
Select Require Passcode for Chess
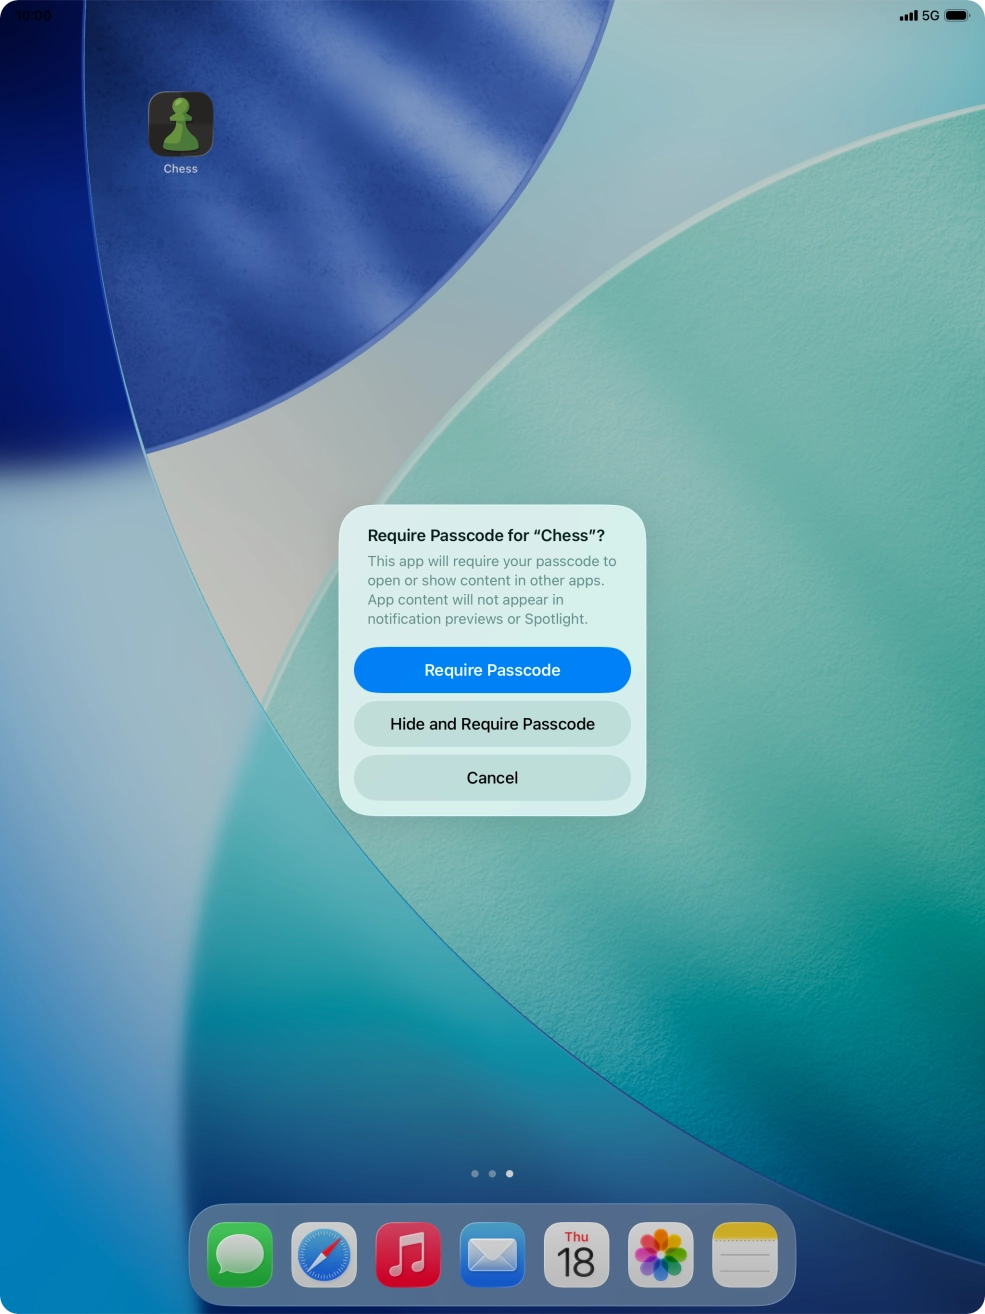coord(492,670)
